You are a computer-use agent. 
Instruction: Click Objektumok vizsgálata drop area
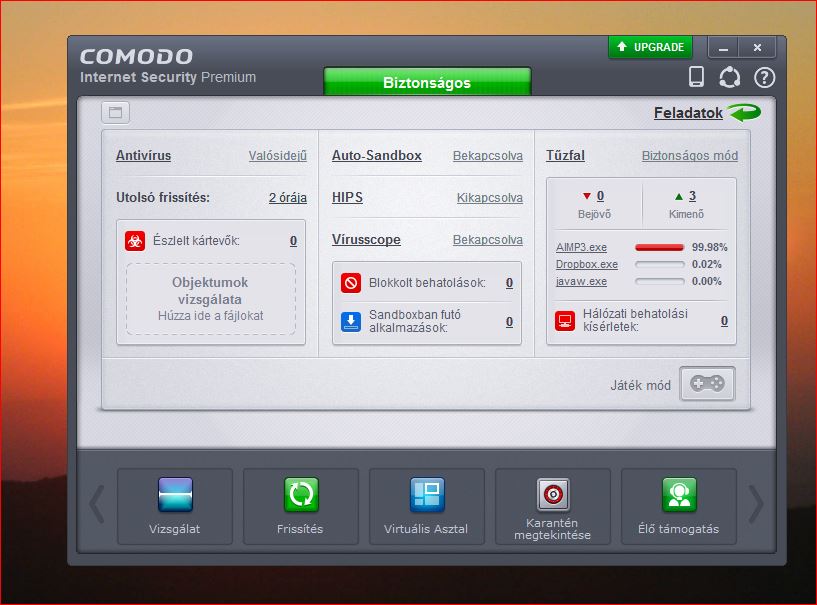point(211,299)
